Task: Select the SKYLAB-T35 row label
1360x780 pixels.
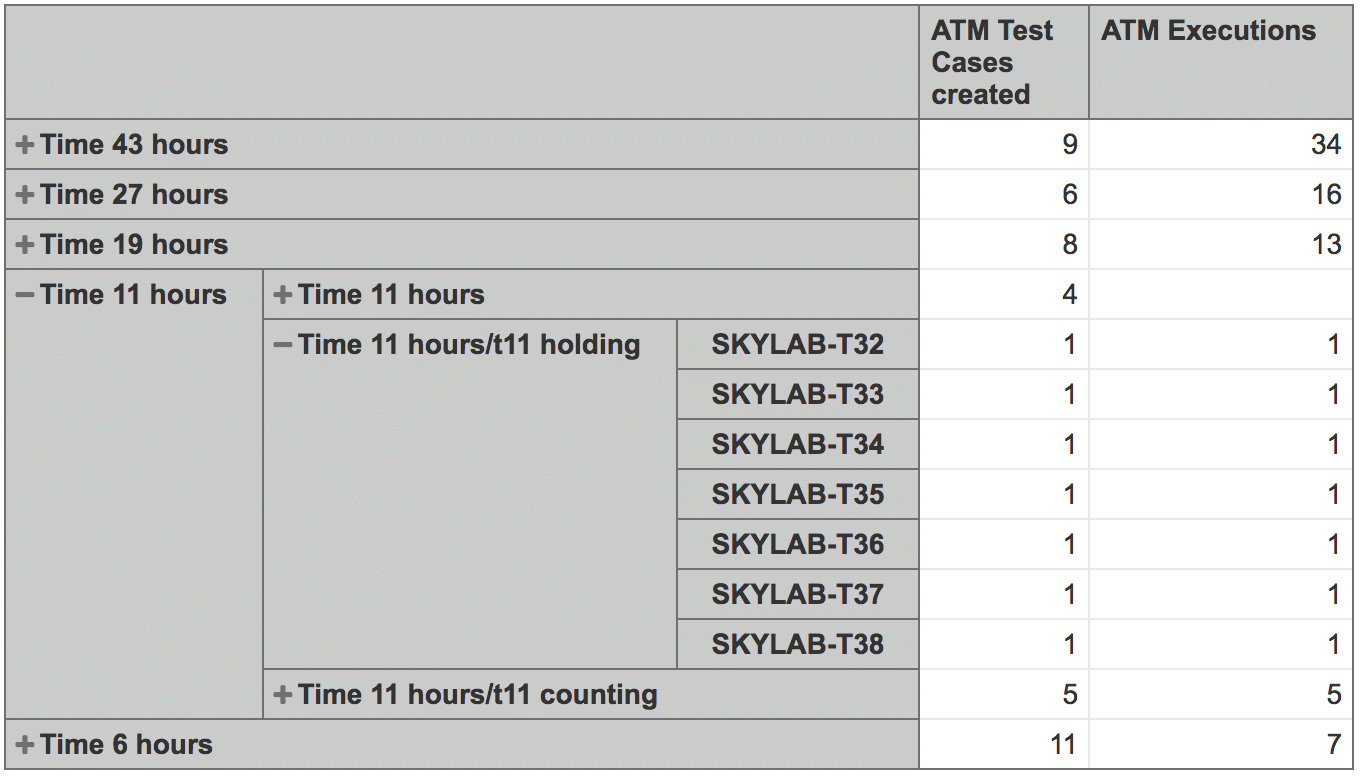Action: pyautogui.click(x=797, y=495)
